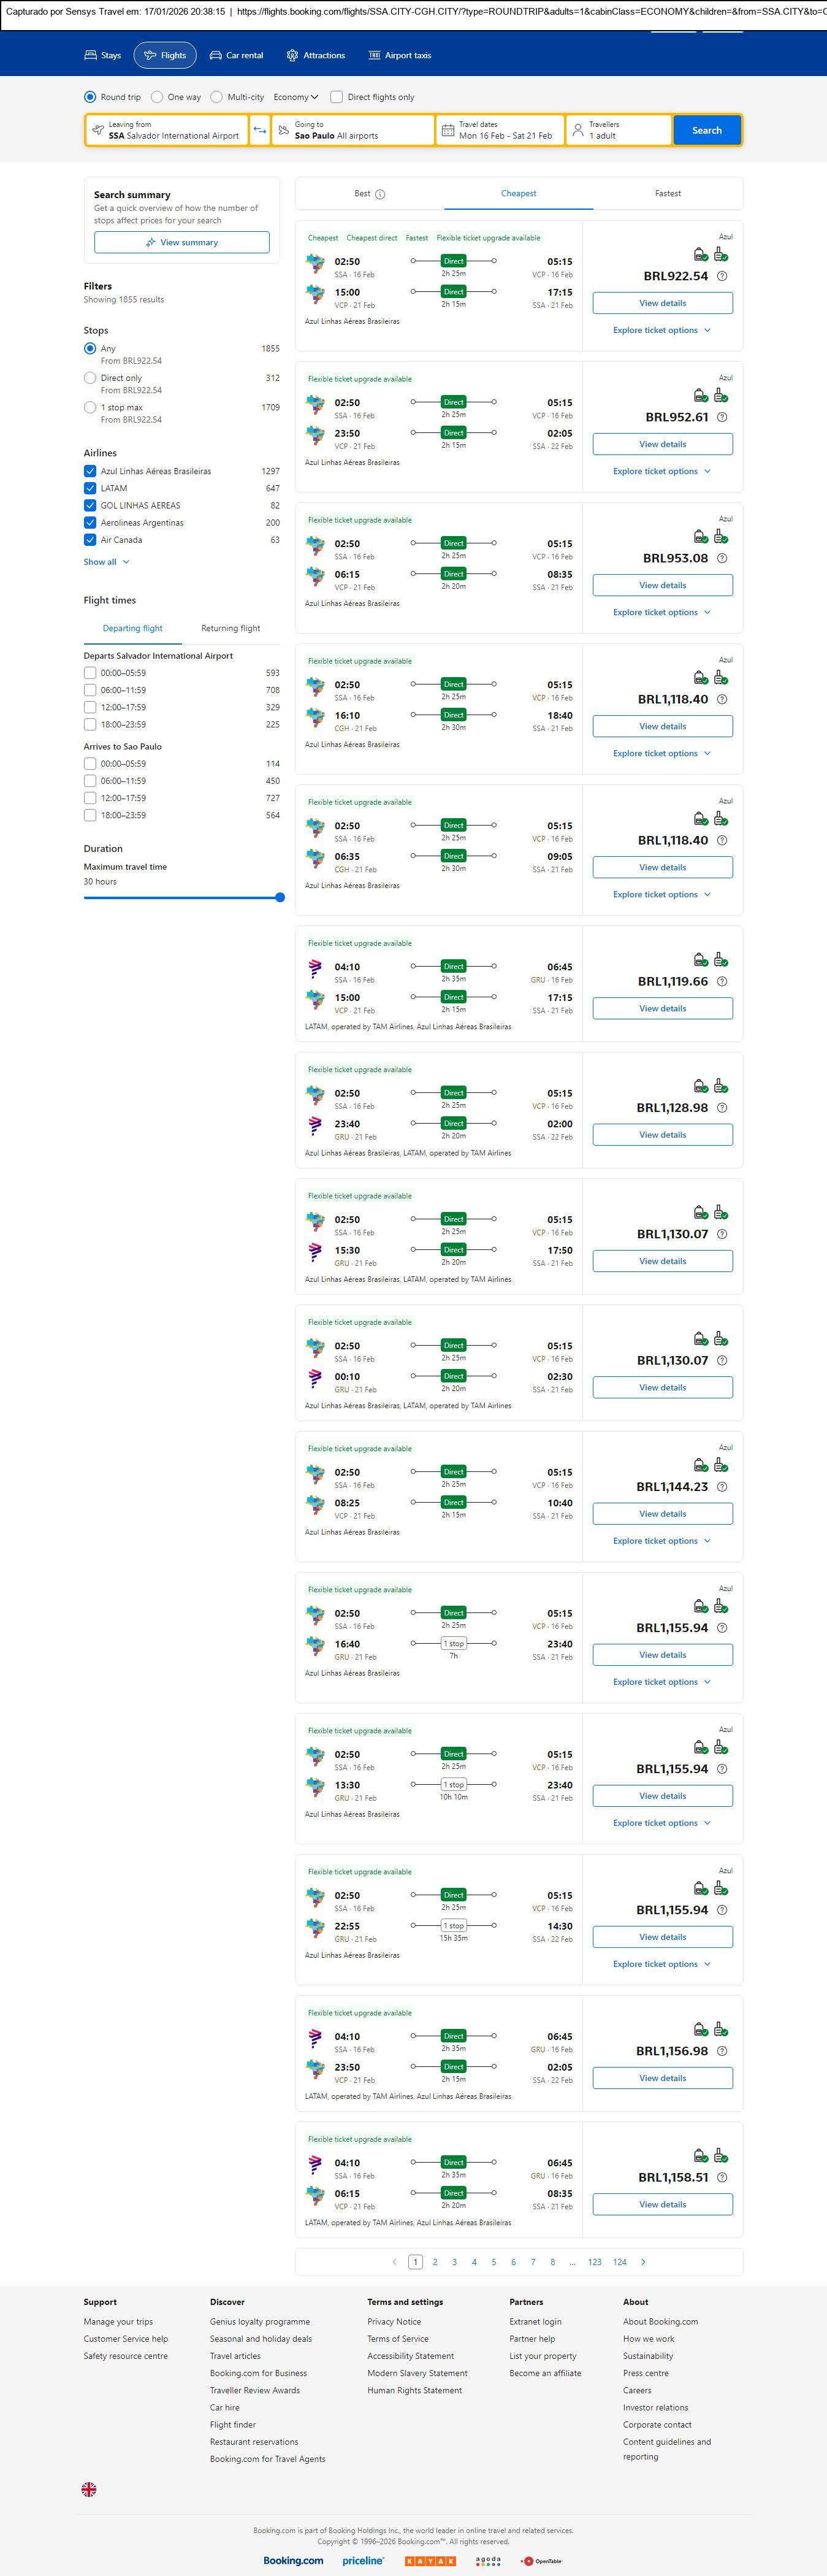
Task: Click the View summary button
Action: (x=182, y=242)
